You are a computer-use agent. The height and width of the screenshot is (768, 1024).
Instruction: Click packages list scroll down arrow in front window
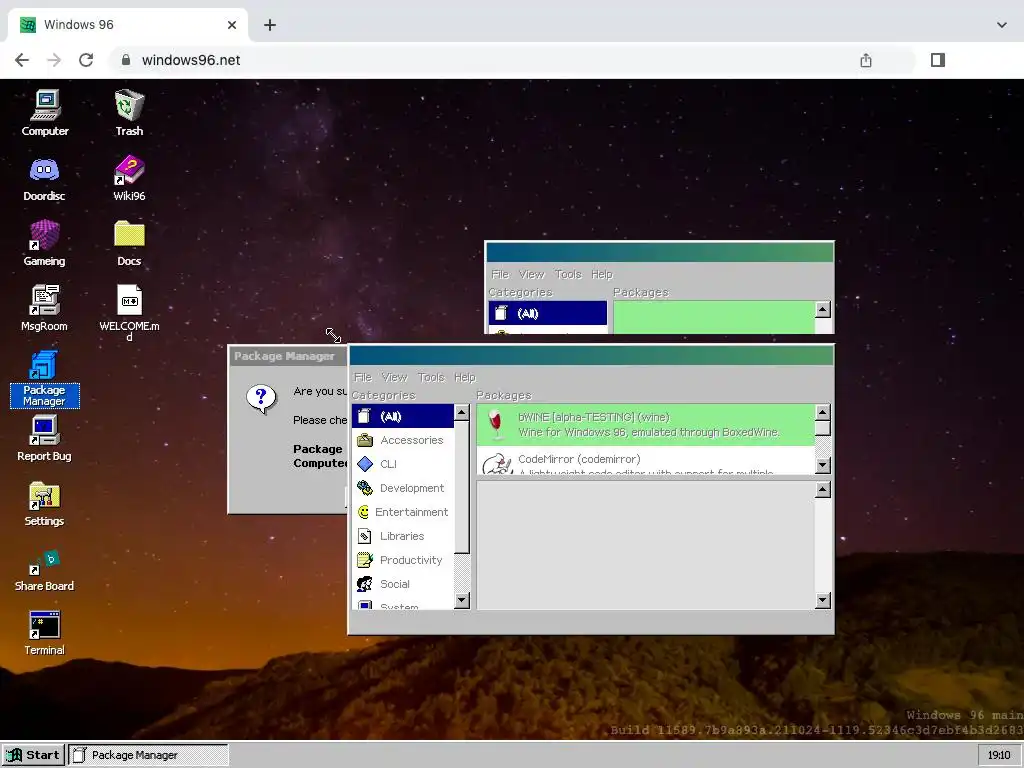click(x=823, y=466)
